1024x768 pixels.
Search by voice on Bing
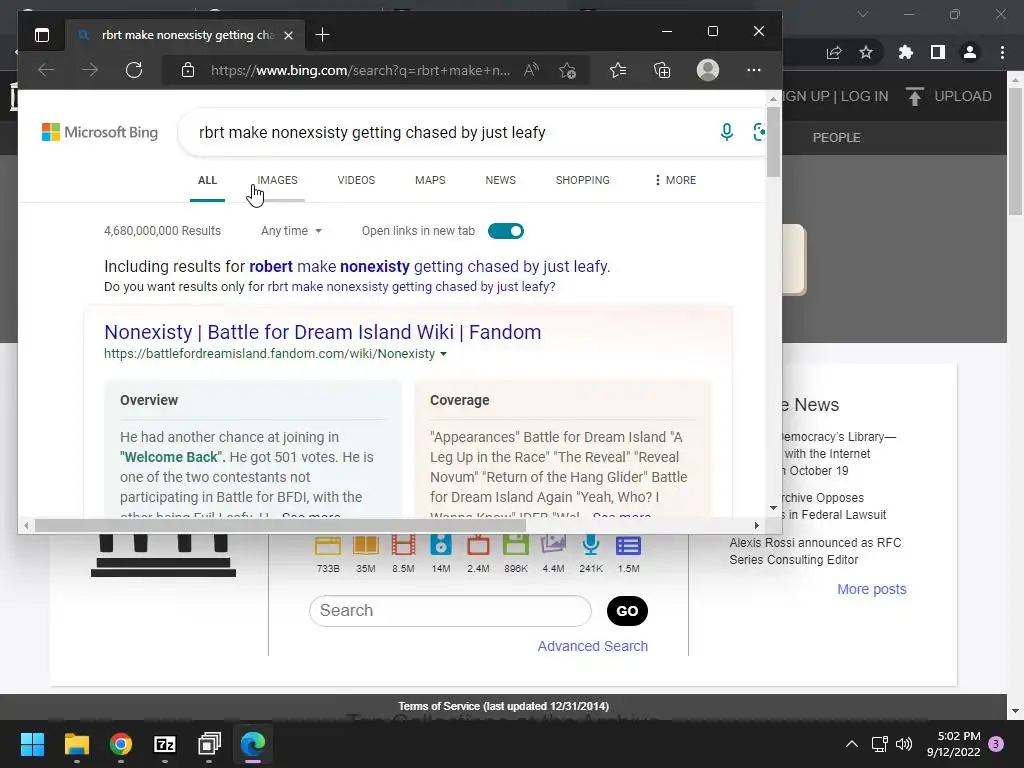pyautogui.click(x=726, y=132)
